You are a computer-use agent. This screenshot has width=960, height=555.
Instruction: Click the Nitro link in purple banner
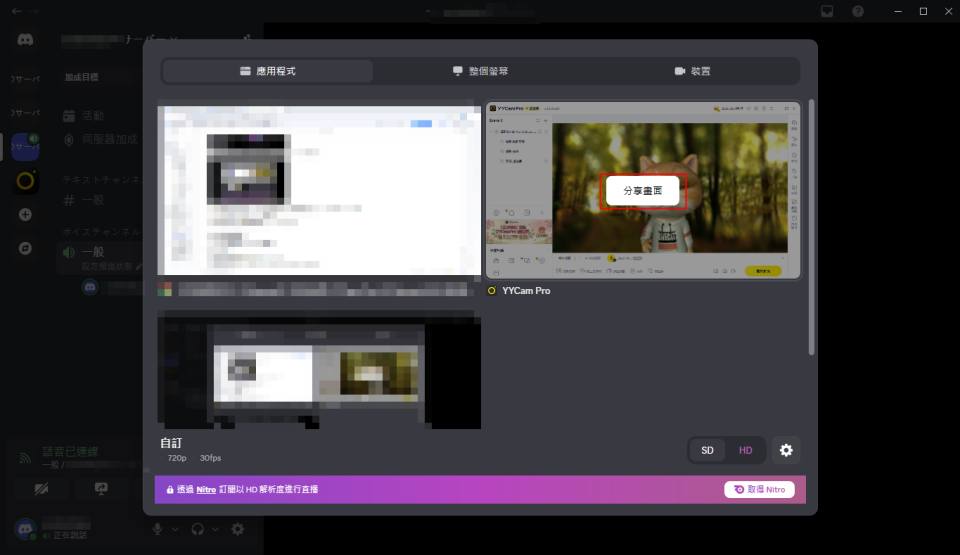click(206, 490)
